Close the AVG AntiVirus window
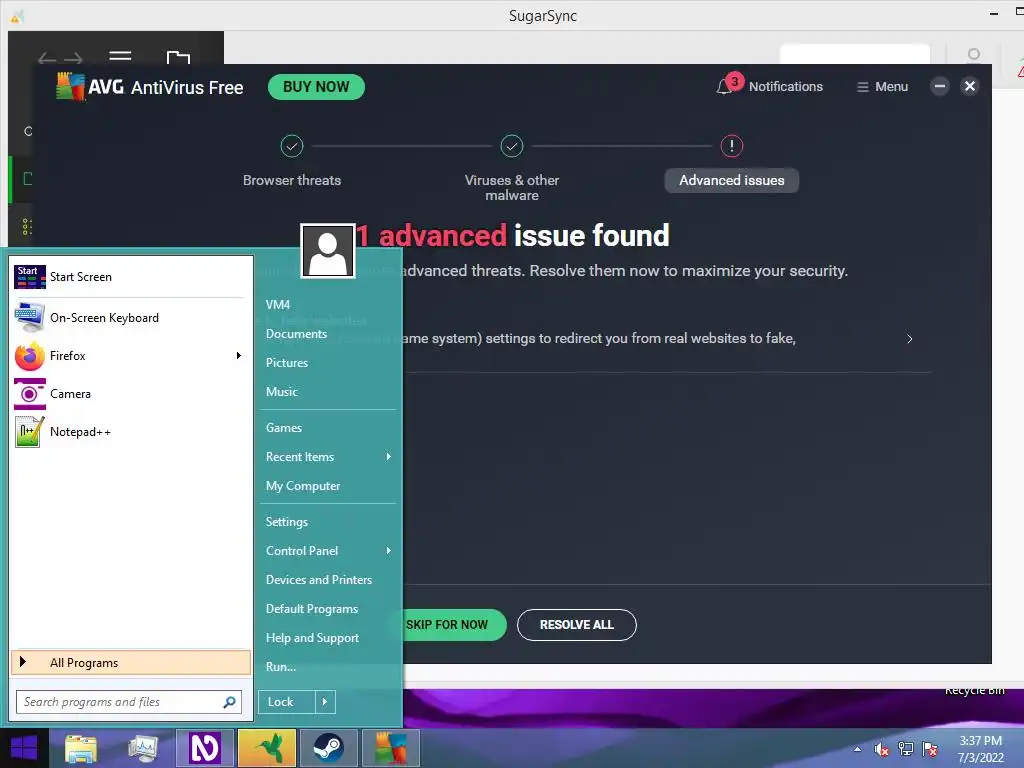 click(x=970, y=86)
